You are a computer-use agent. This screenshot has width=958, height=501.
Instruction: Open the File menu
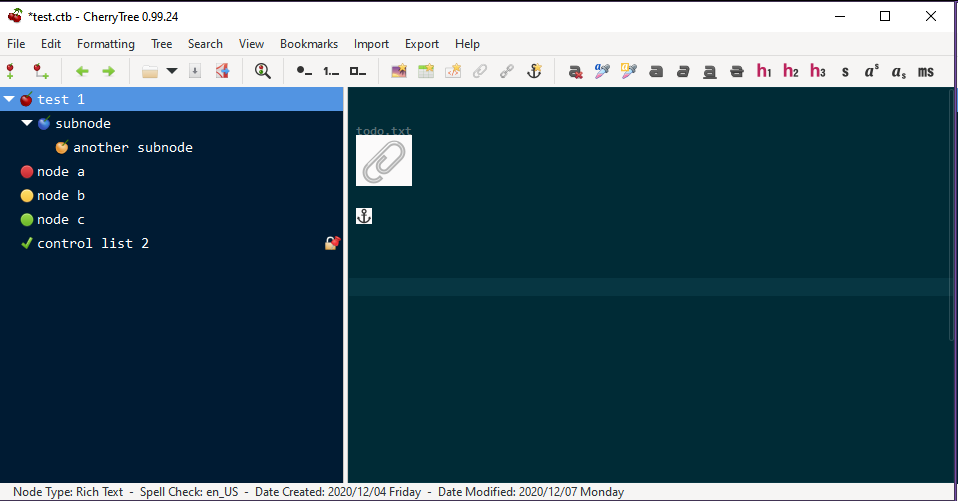16,44
